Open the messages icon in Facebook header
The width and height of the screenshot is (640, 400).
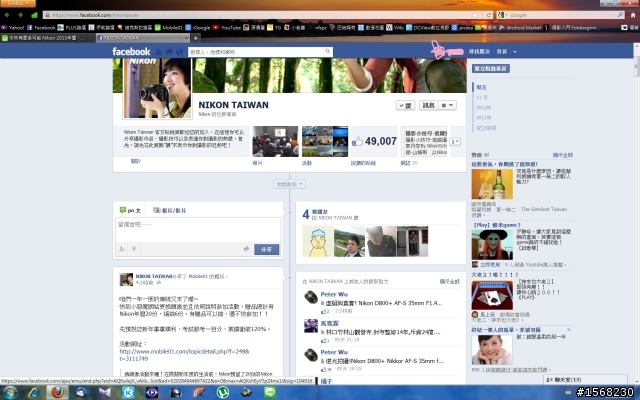pos(169,52)
